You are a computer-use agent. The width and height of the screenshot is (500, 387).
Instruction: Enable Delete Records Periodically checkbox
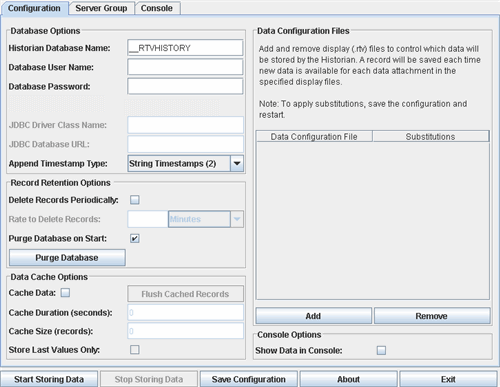[x=135, y=200]
